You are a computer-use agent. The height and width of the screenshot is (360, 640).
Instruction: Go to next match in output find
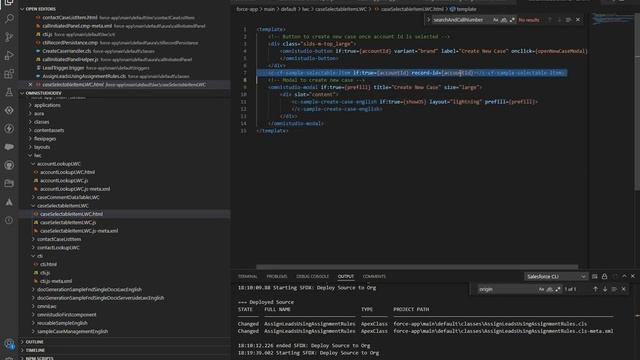tap(605, 289)
